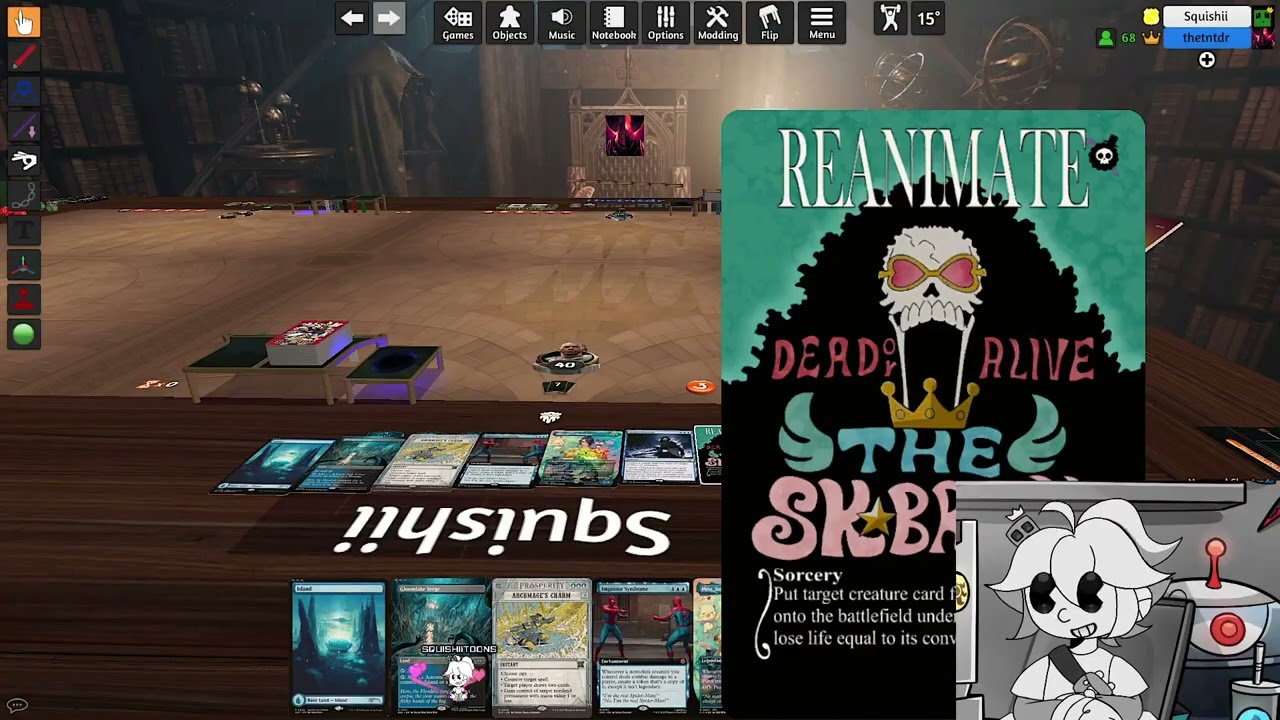Viewport: 1280px width, 720px height.
Task: Click the red avatar portrait on throne
Action: tap(624, 135)
